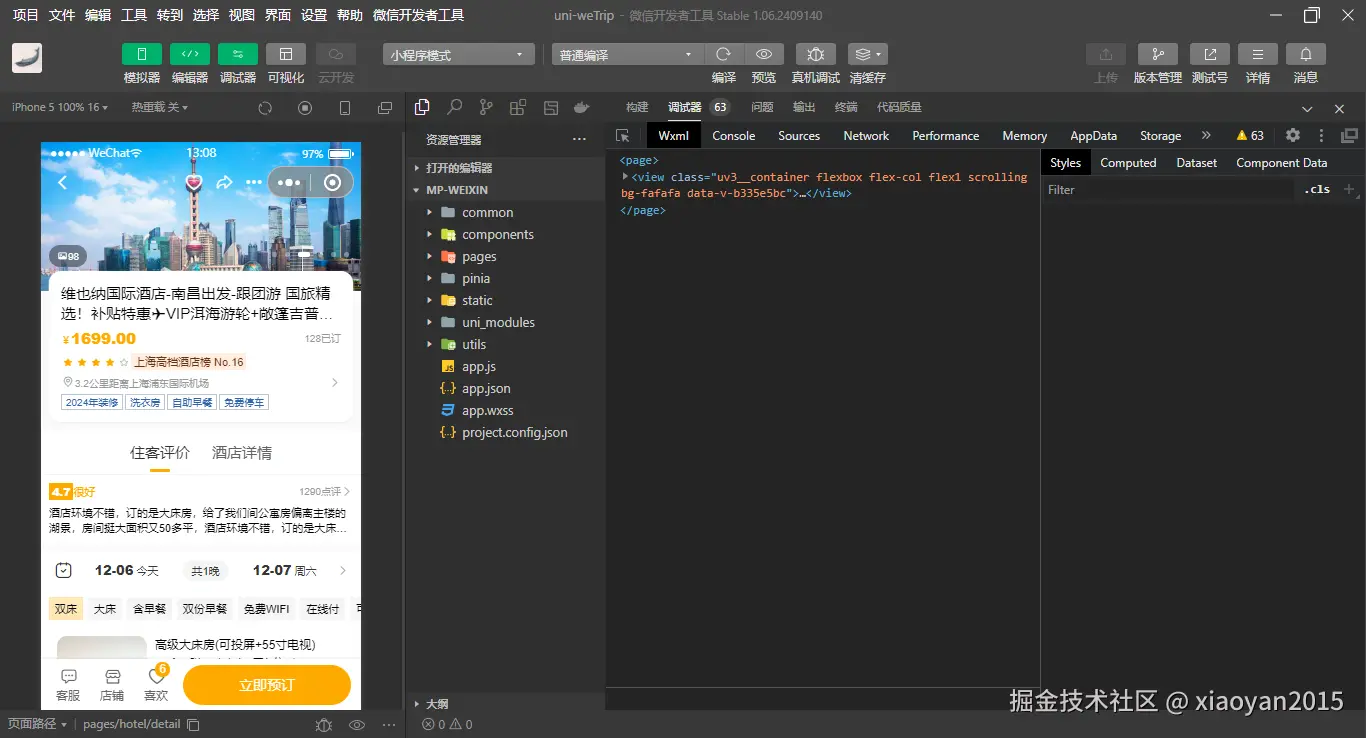Open the 测试号 test account icon
1366x738 pixels.
pos(1210,54)
